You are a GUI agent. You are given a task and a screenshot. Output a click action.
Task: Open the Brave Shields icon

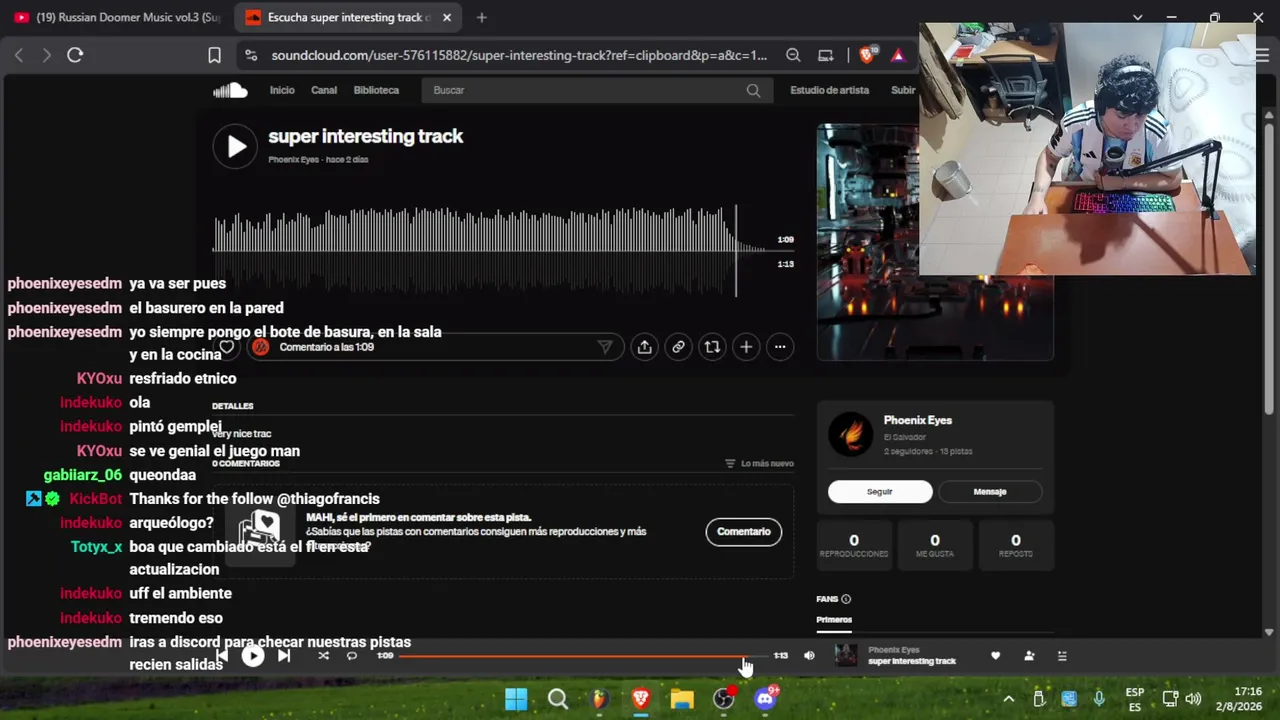tap(867, 55)
